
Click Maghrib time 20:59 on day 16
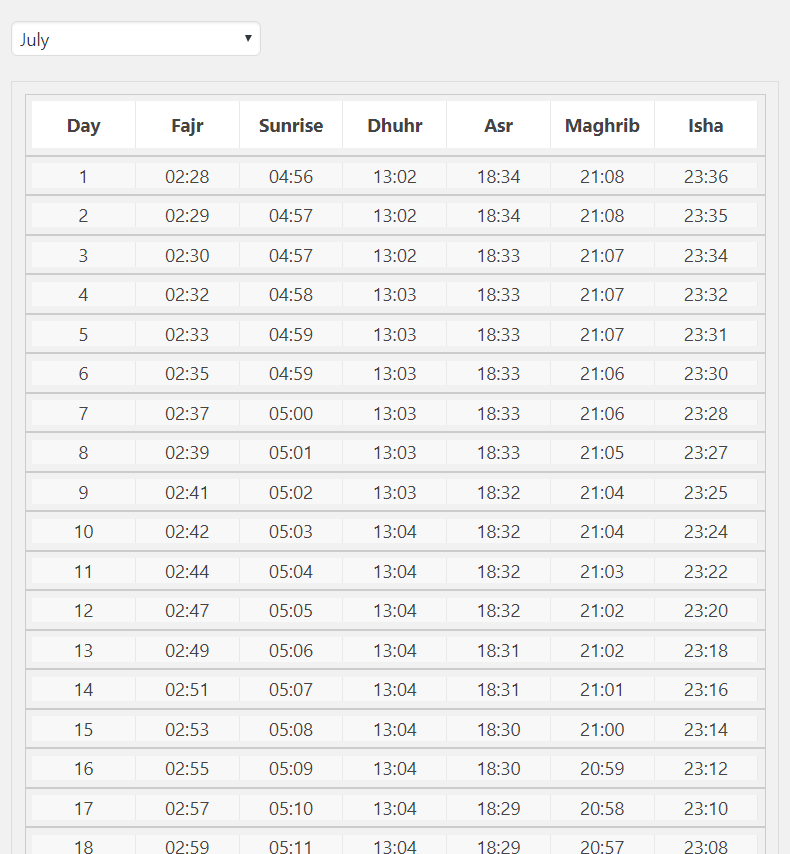click(602, 768)
